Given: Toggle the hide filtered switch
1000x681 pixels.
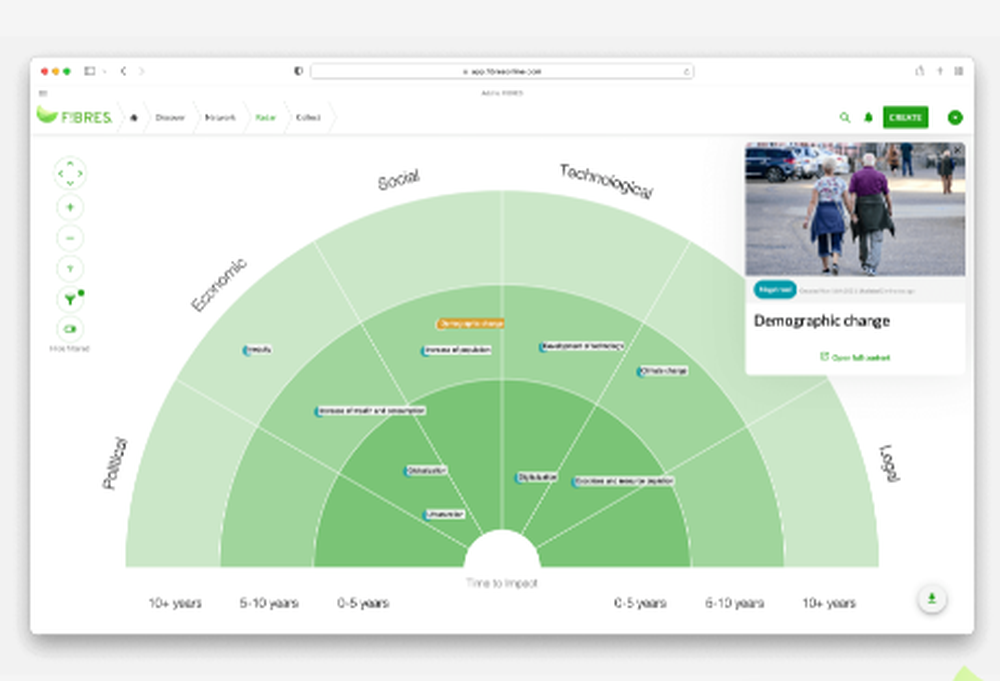Looking at the screenshot, I should point(70,329).
